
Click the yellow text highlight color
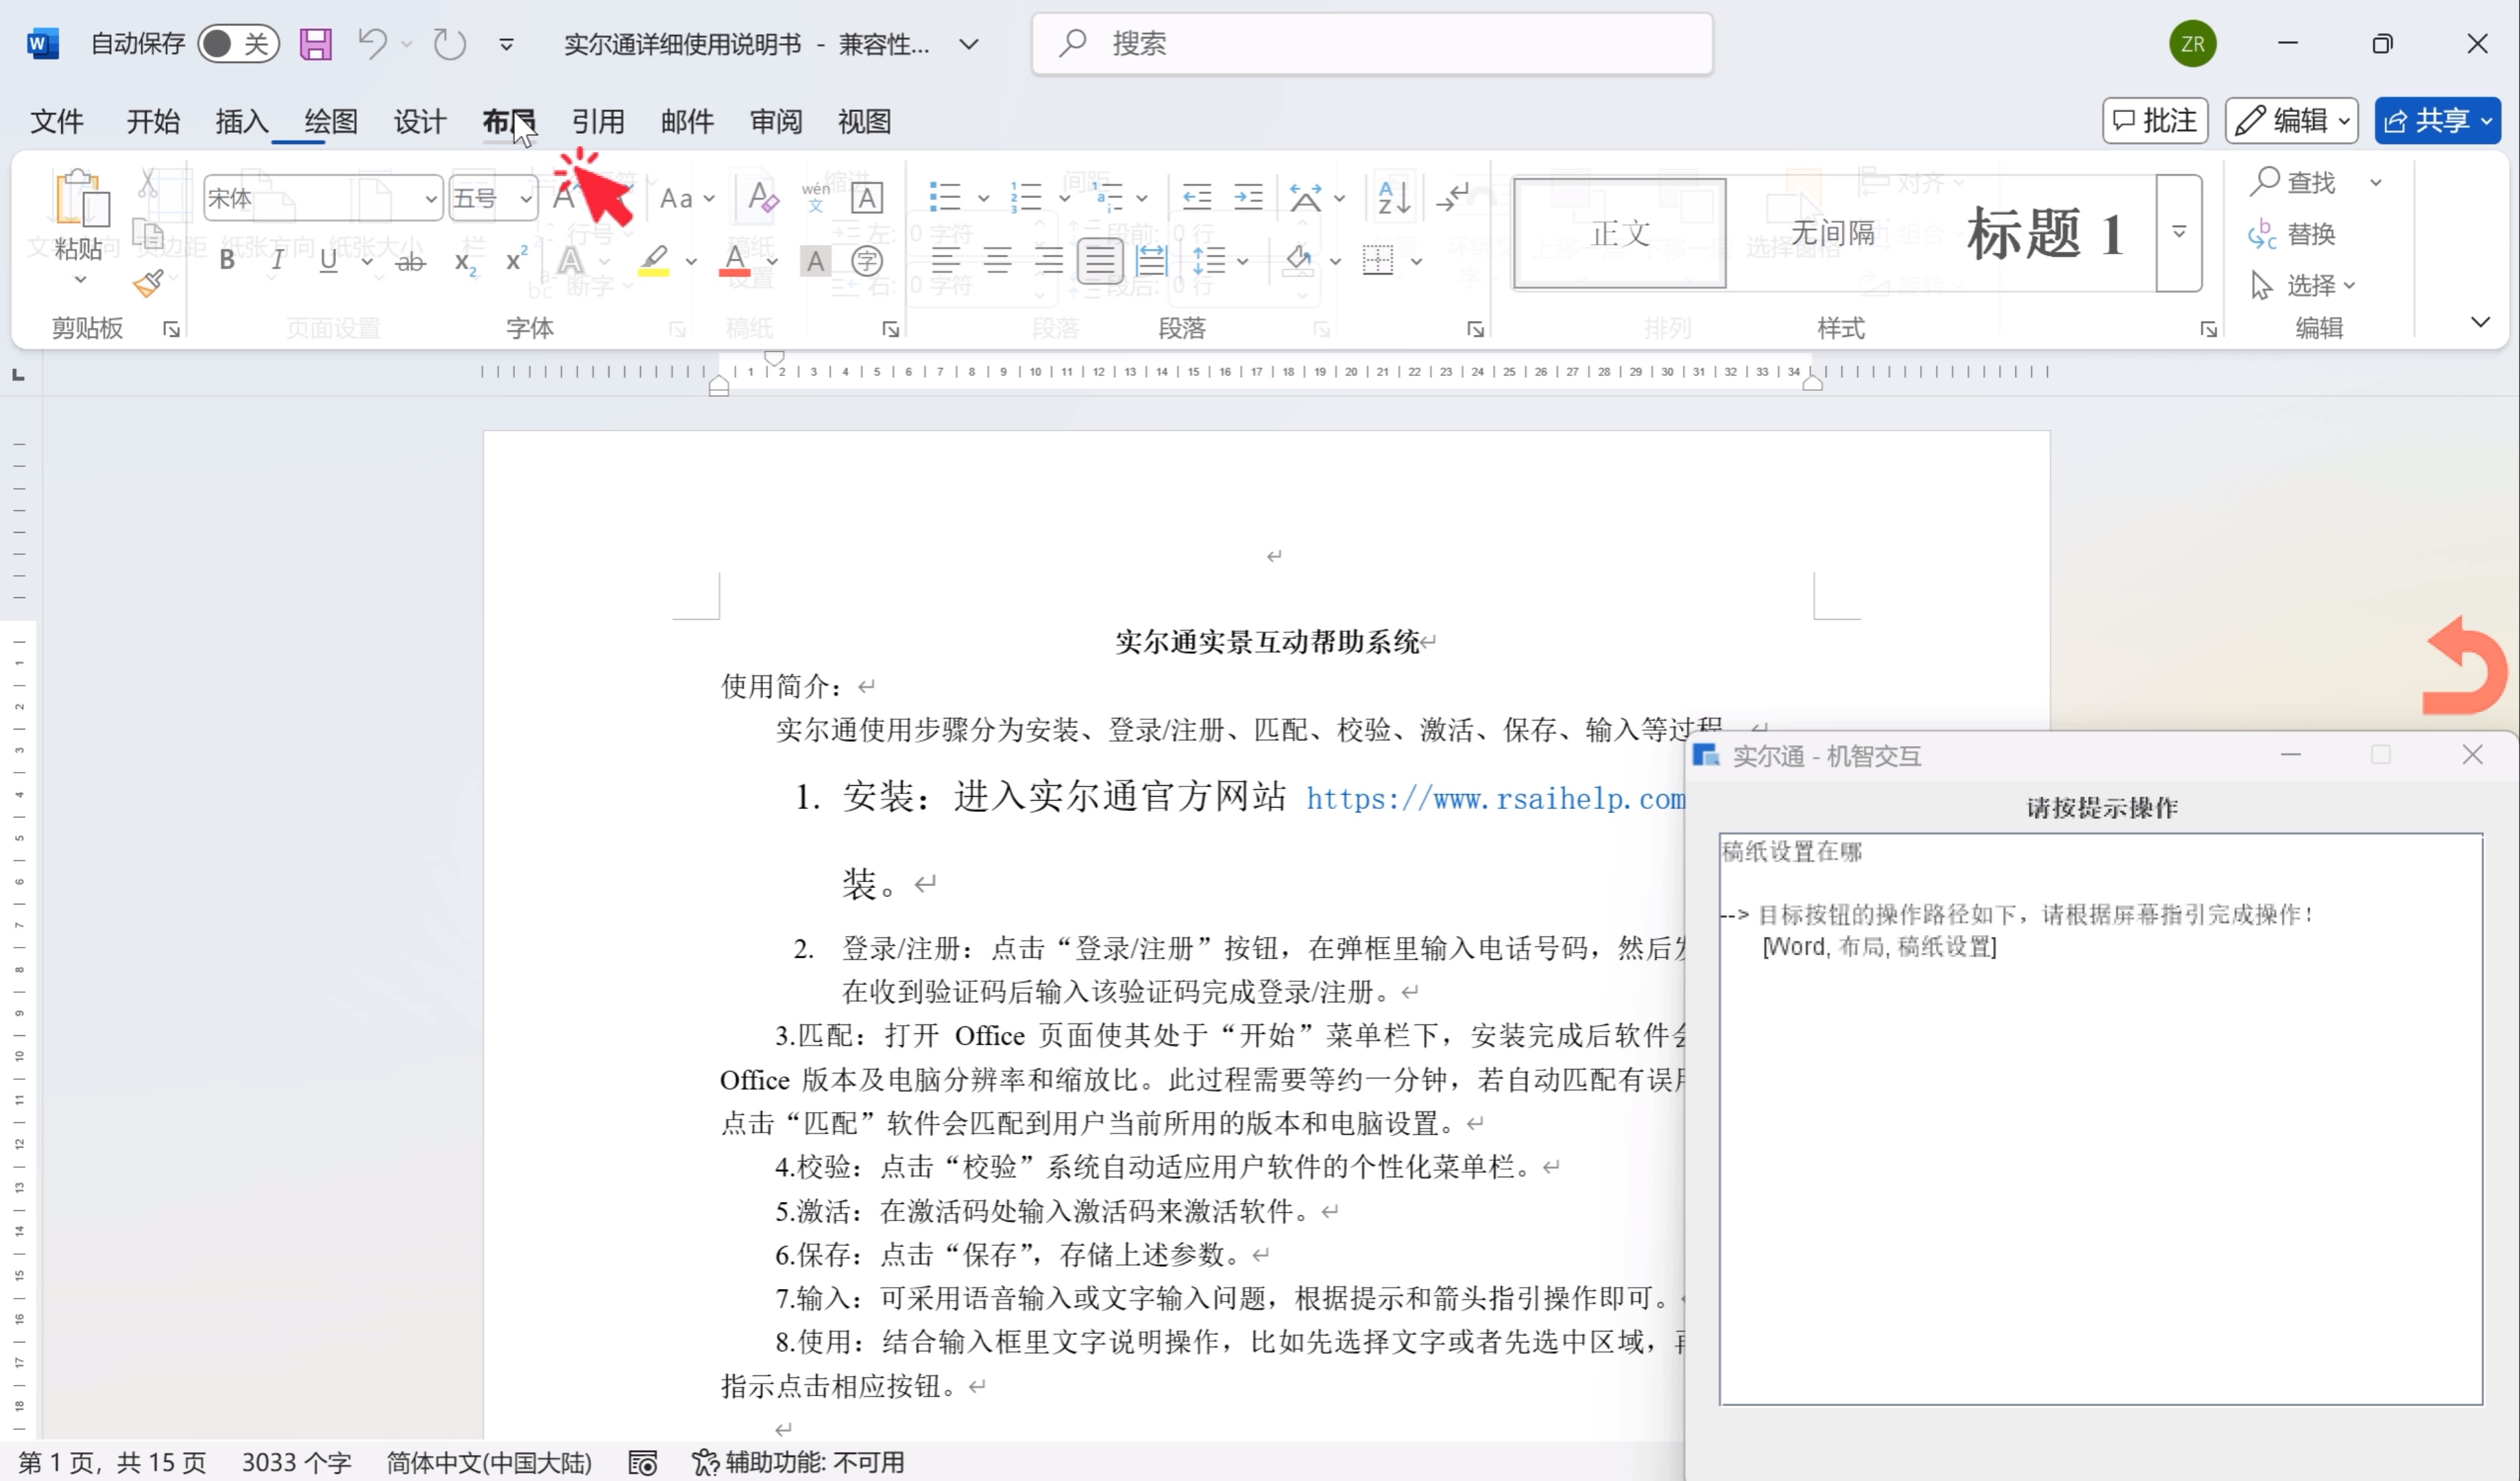(x=654, y=262)
